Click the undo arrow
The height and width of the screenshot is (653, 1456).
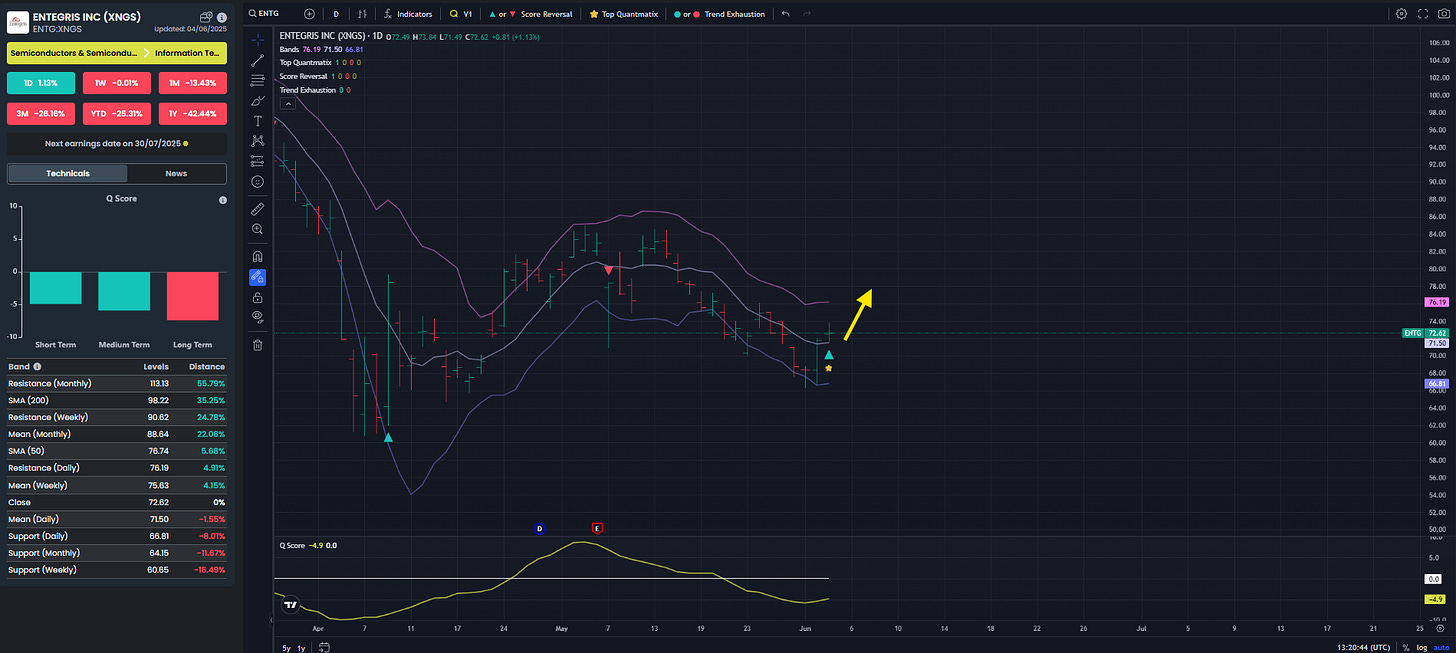click(786, 14)
